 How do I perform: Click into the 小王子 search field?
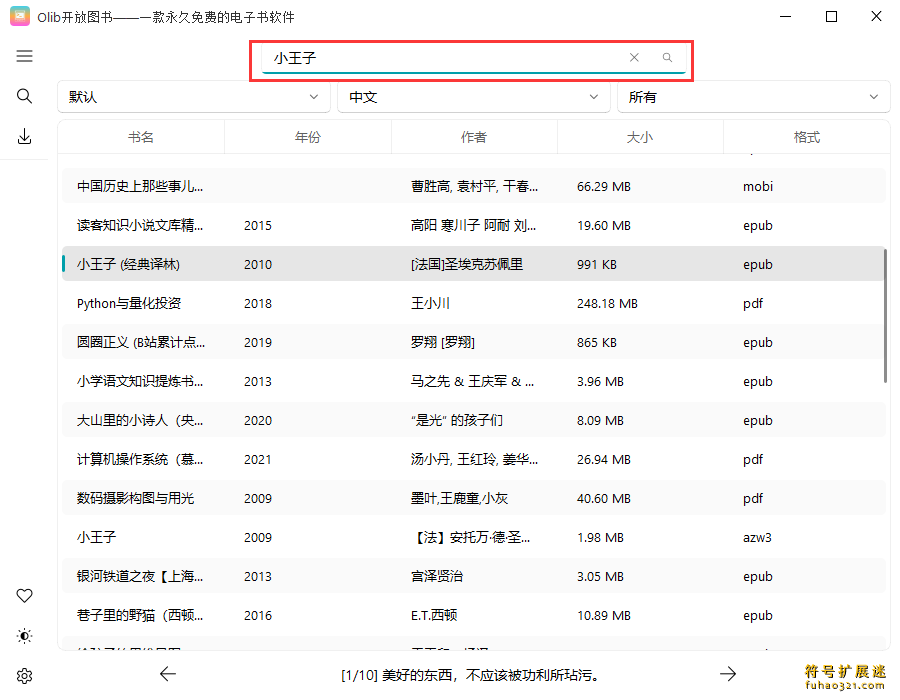(440, 58)
